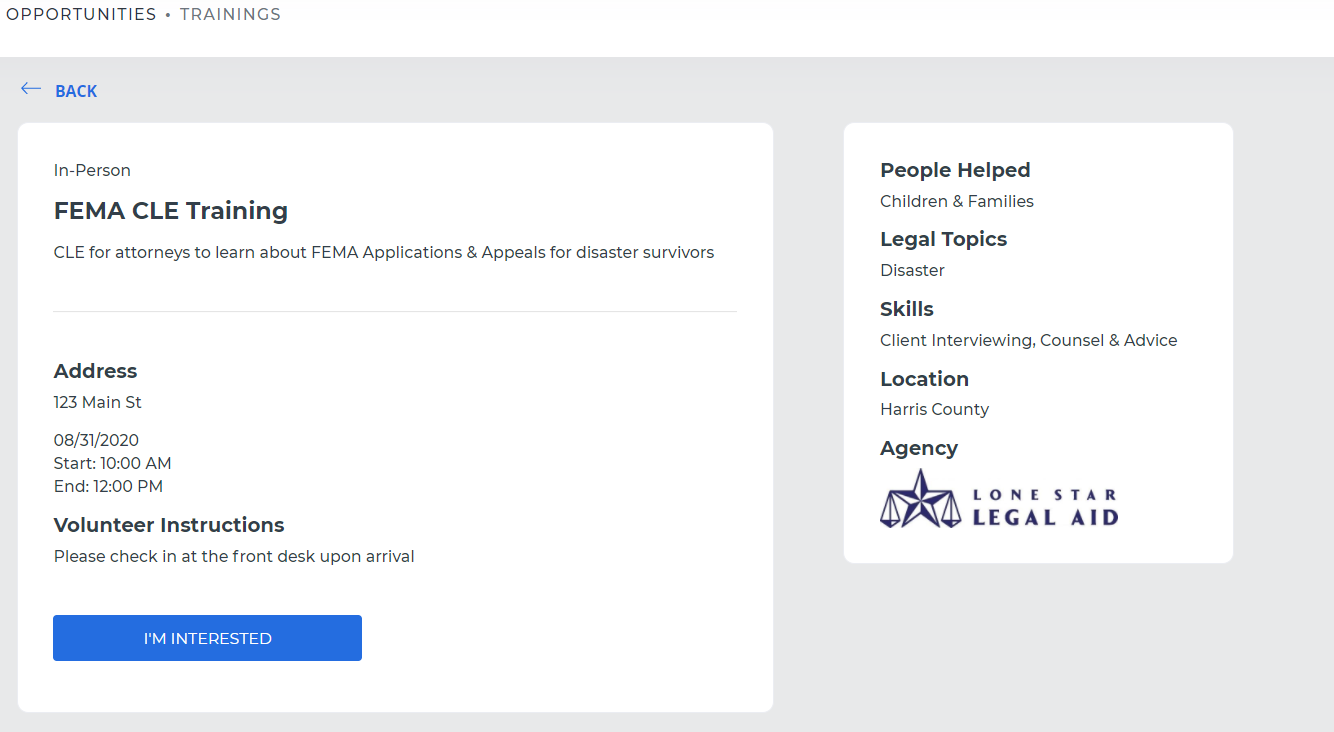
Task: Click the Disaster legal topic
Action: (912, 270)
